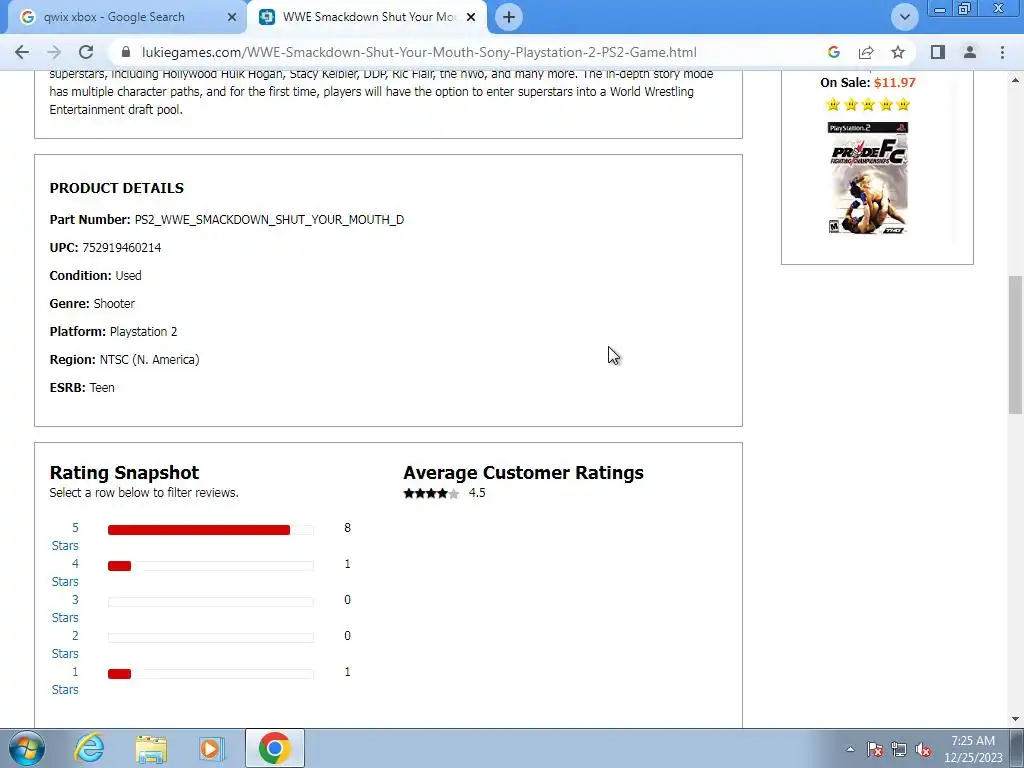1024x768 pixels.
Task: Launch Internet Explorer from taskbar
Action: [89, 748]
